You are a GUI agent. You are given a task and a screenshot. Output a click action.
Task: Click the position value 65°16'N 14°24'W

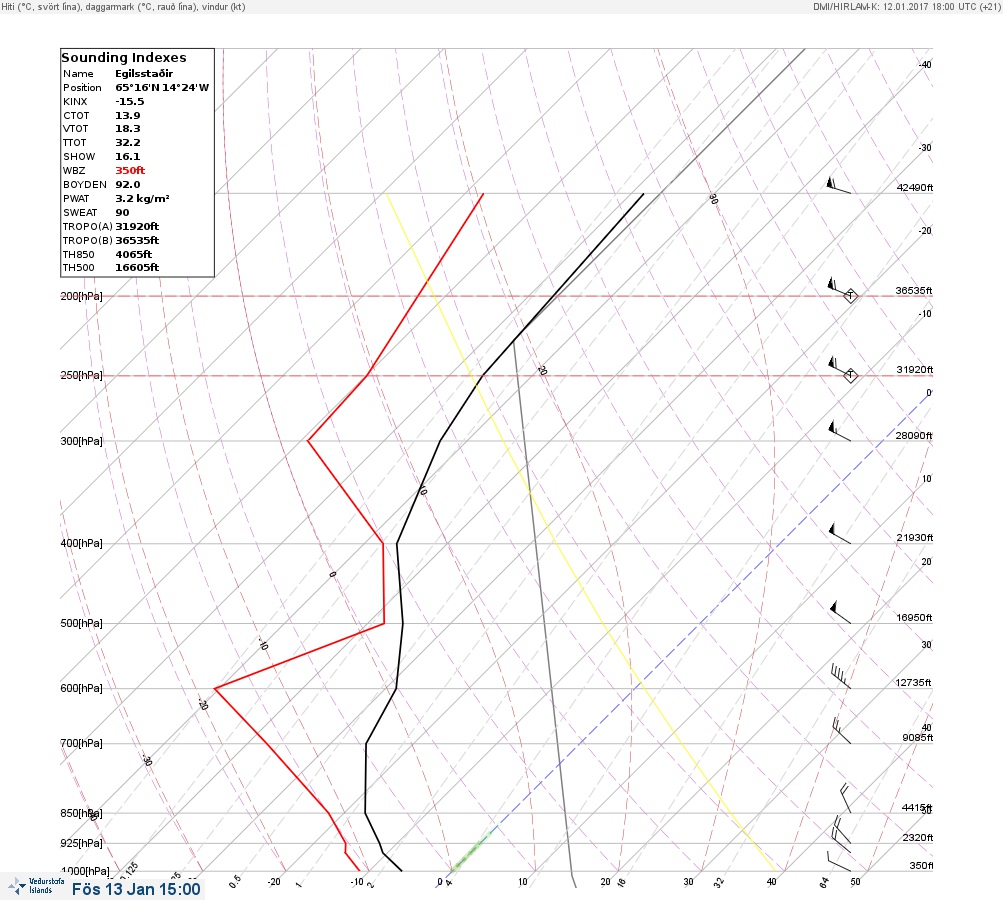point(162,88)
